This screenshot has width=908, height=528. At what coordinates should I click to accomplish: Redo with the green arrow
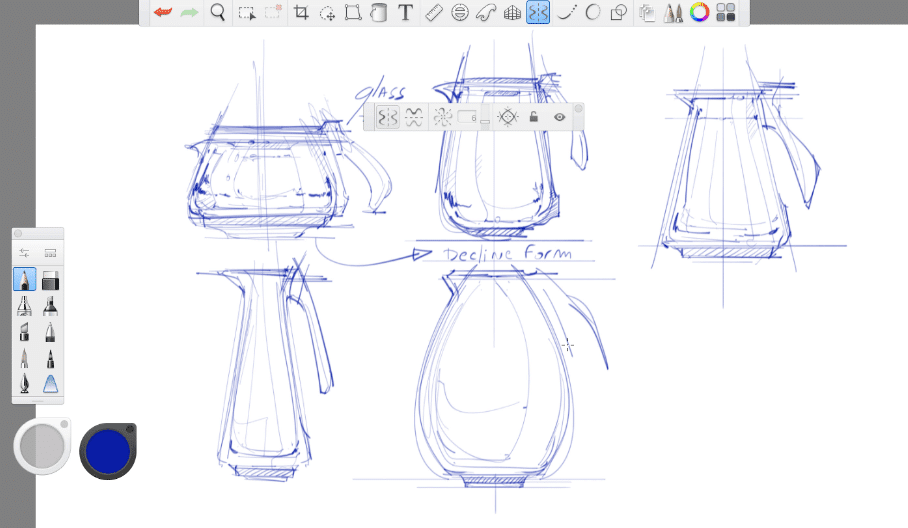tap(189, 12)
